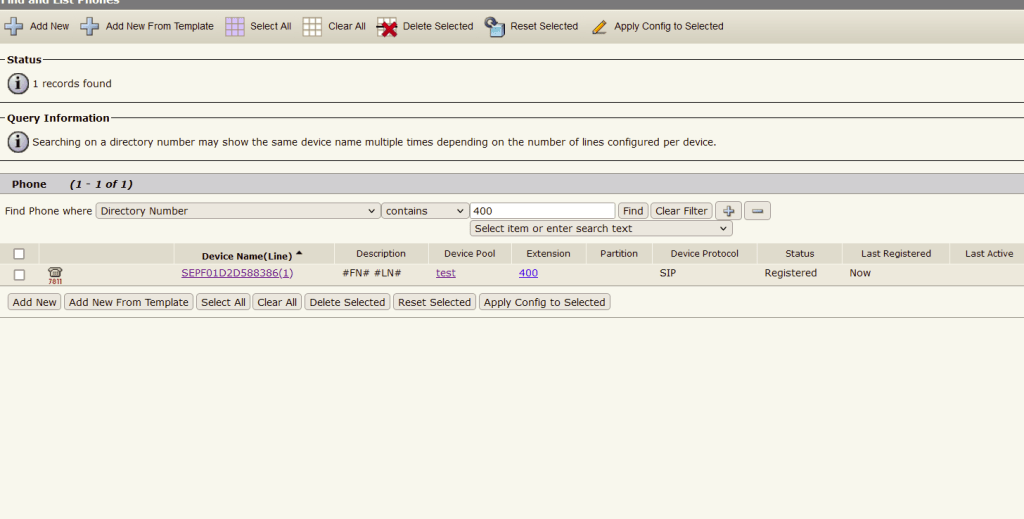Click the Delete Selected red X icon
This screenshot has width=1024, height=519.
click(x=387, y=27)
